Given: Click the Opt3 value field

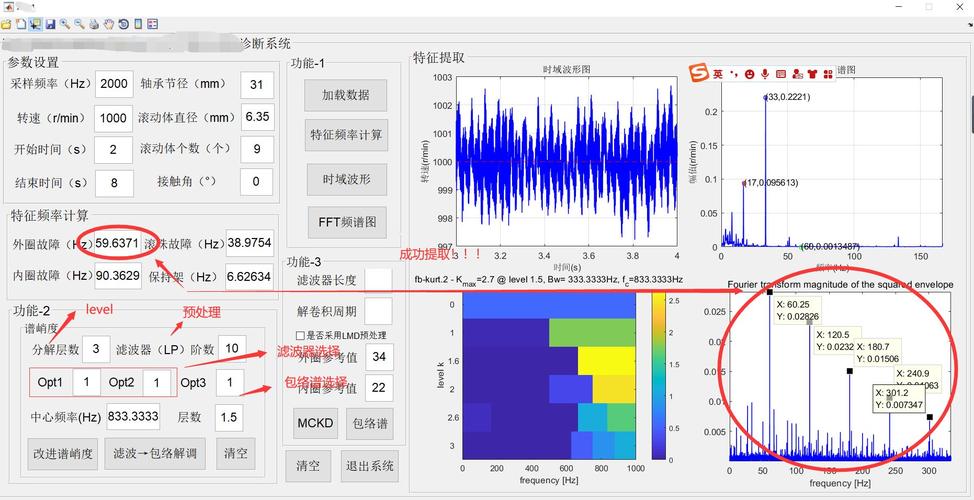Looking at the screenshot, I should [x=230, y=383].
